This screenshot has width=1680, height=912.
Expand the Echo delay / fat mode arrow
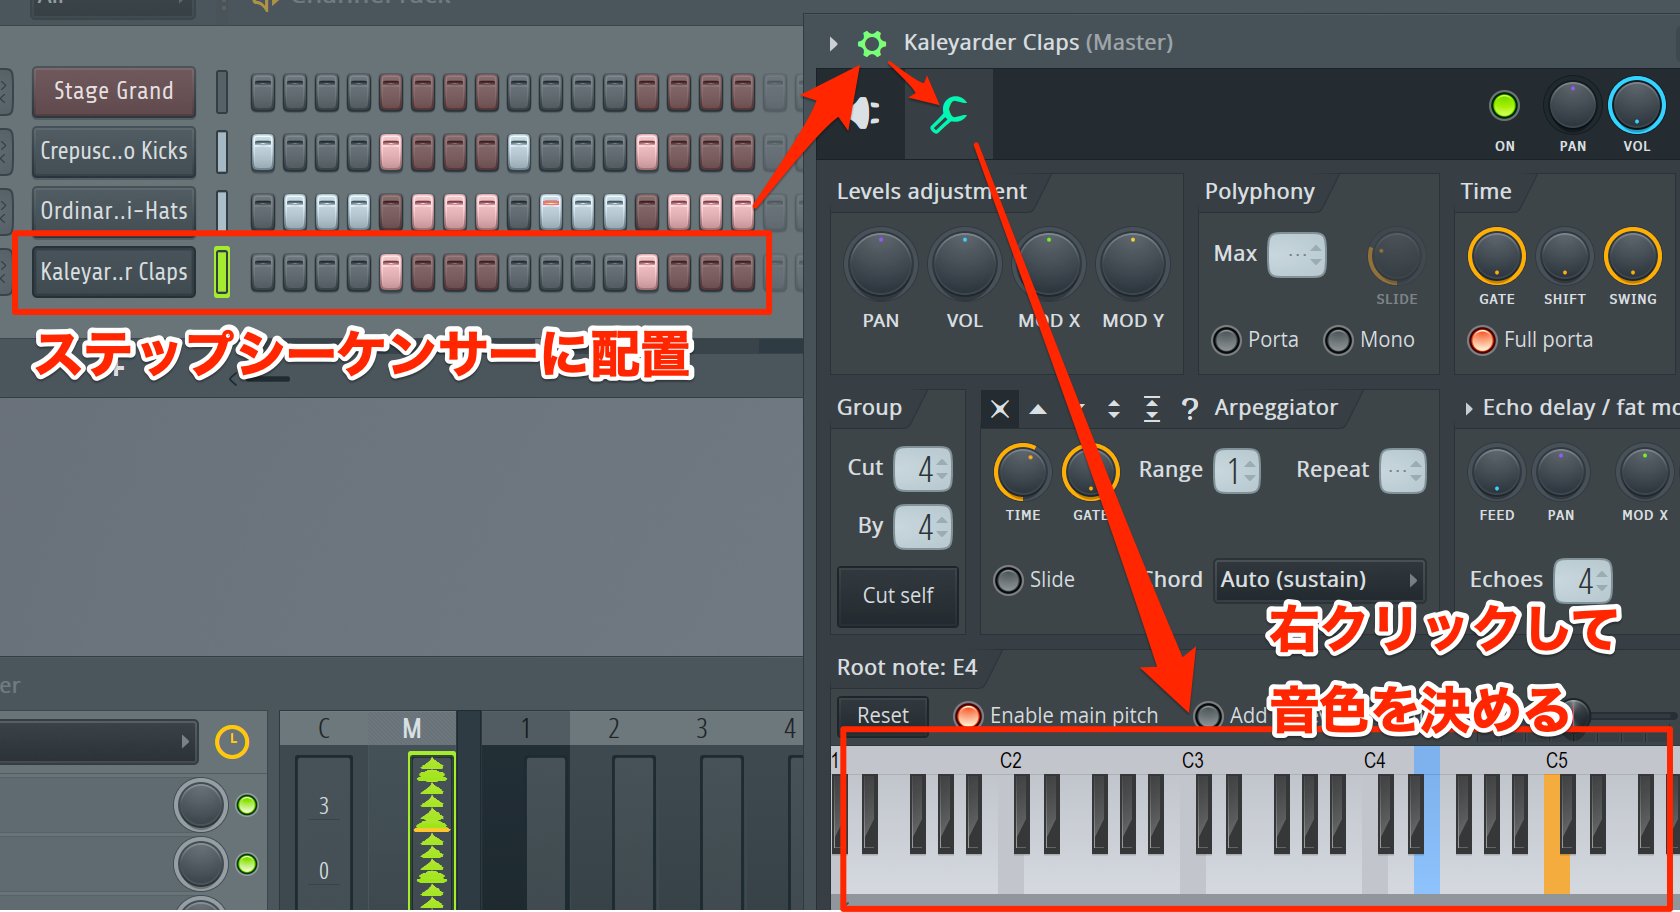[1468, 408]
